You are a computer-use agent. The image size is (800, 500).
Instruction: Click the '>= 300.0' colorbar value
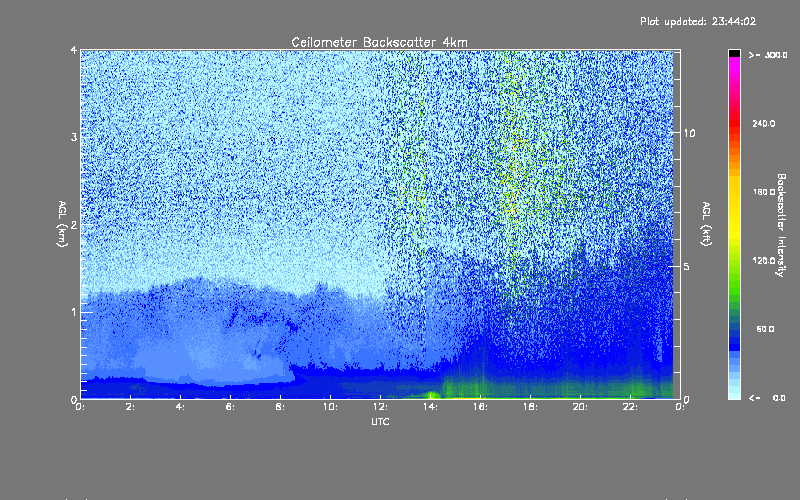coord(768,55)
